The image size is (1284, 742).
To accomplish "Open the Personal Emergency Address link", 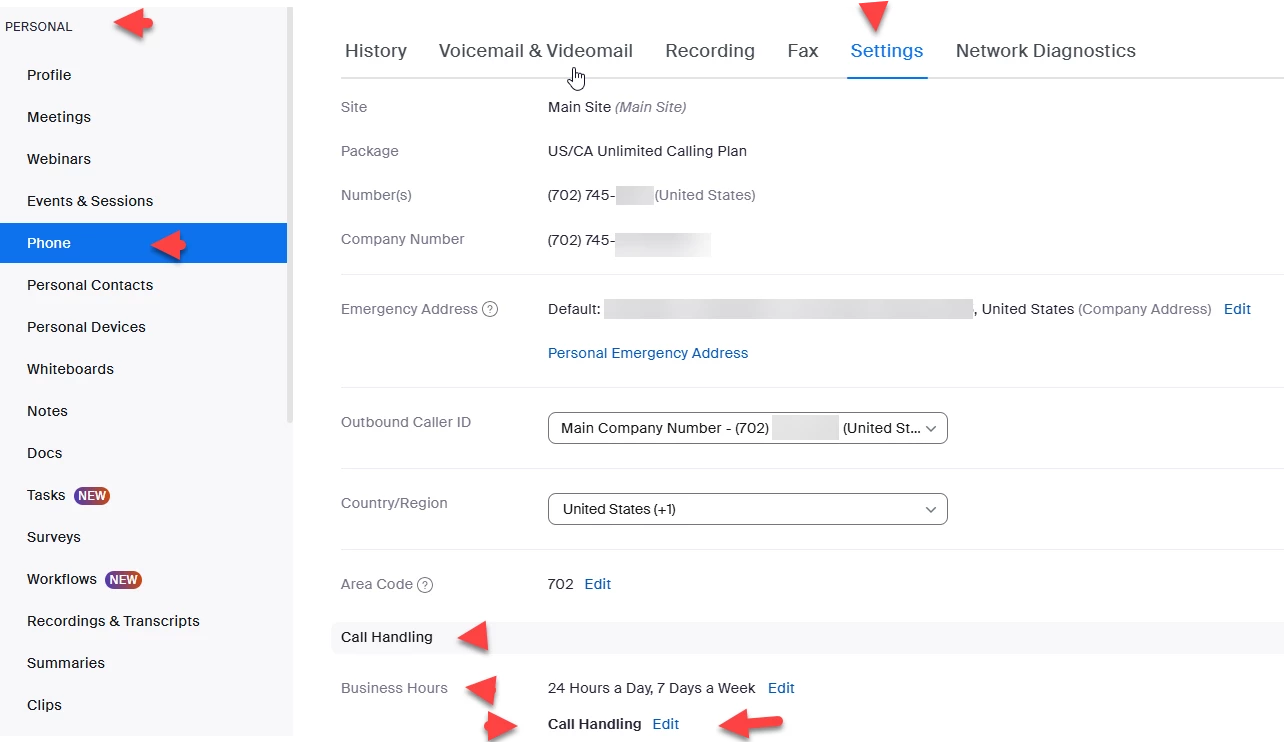I will 648,353.
